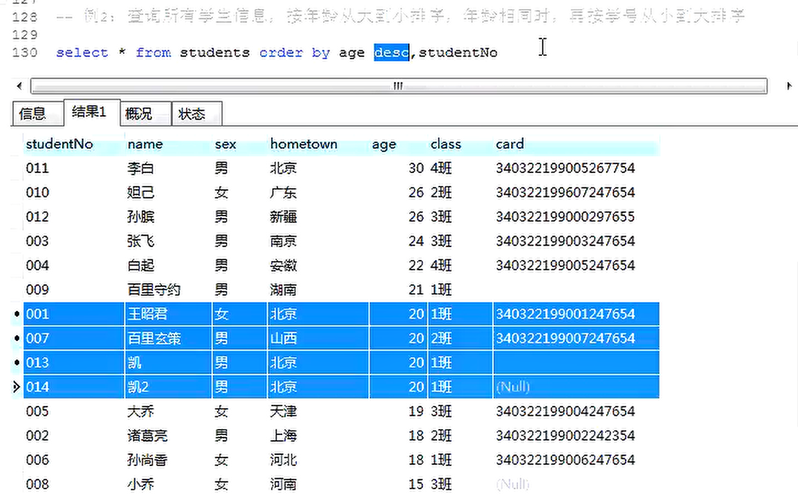Select the 结果1 tab
This screenshot has width=798, height=500.
tap(92, 112)
